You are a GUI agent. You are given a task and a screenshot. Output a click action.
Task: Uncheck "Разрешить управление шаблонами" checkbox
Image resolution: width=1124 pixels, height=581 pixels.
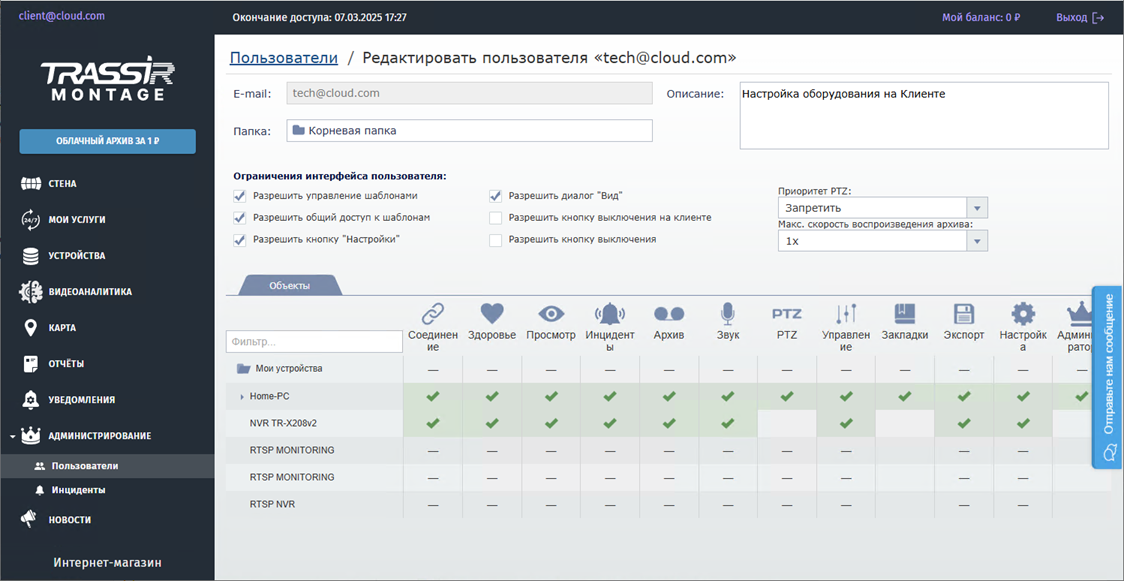[x=240, y=196]
